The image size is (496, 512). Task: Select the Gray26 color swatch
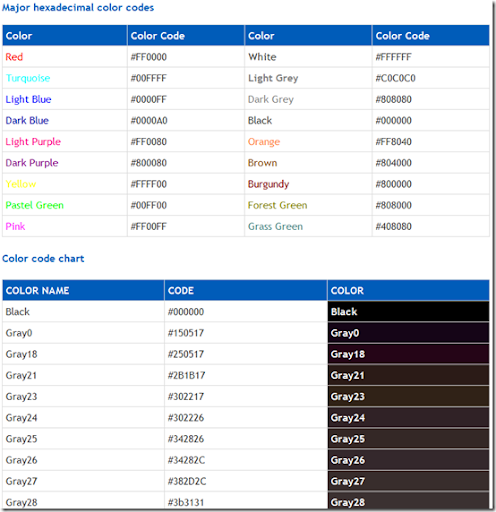[x=408, y=460]
